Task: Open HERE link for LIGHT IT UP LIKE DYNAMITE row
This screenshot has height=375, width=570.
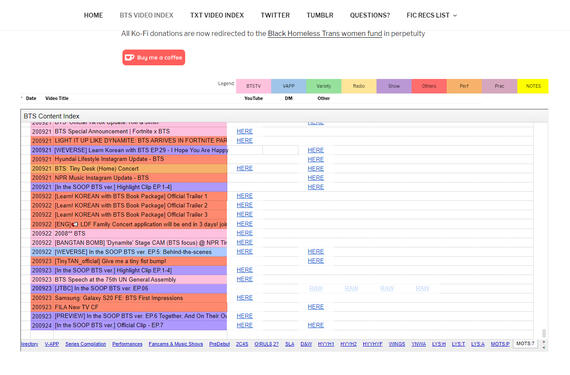Action: coord(244,141)
